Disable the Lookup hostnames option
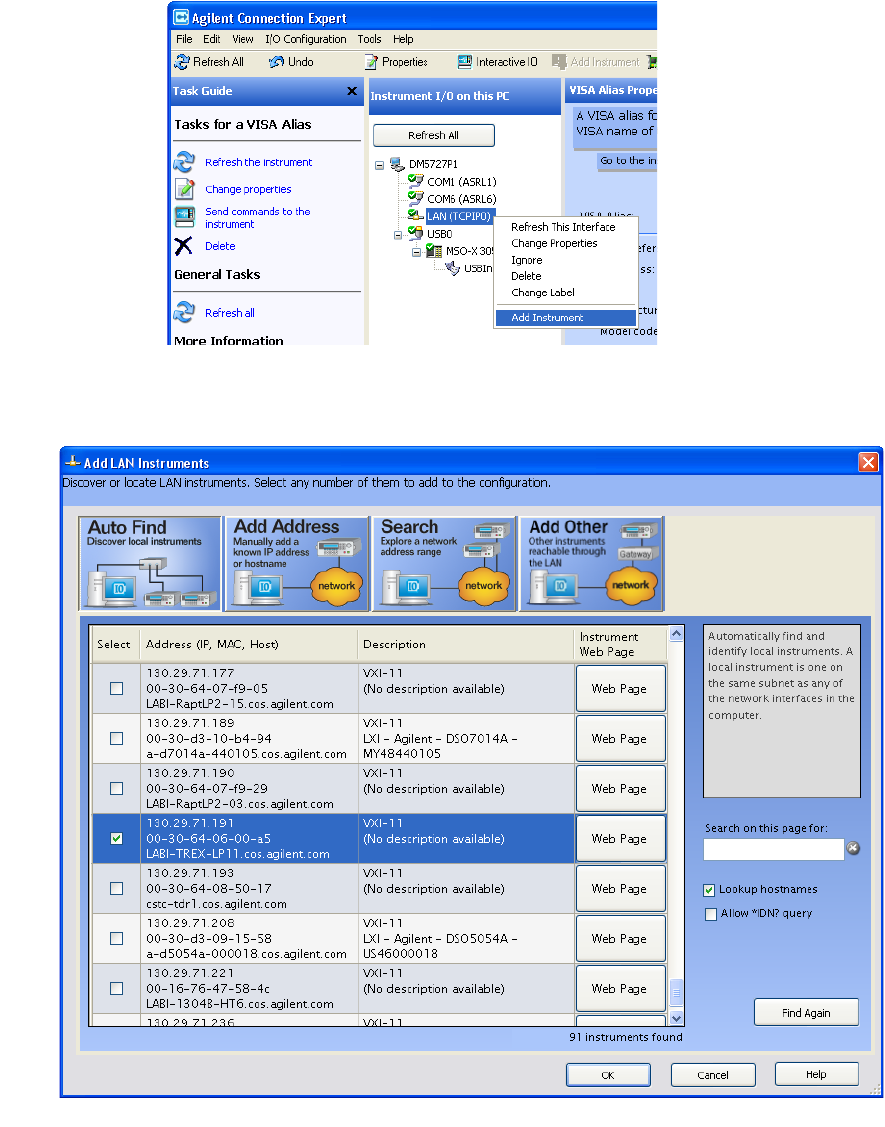The width and height of the screenshot is (885, 1127). [710, 890]
